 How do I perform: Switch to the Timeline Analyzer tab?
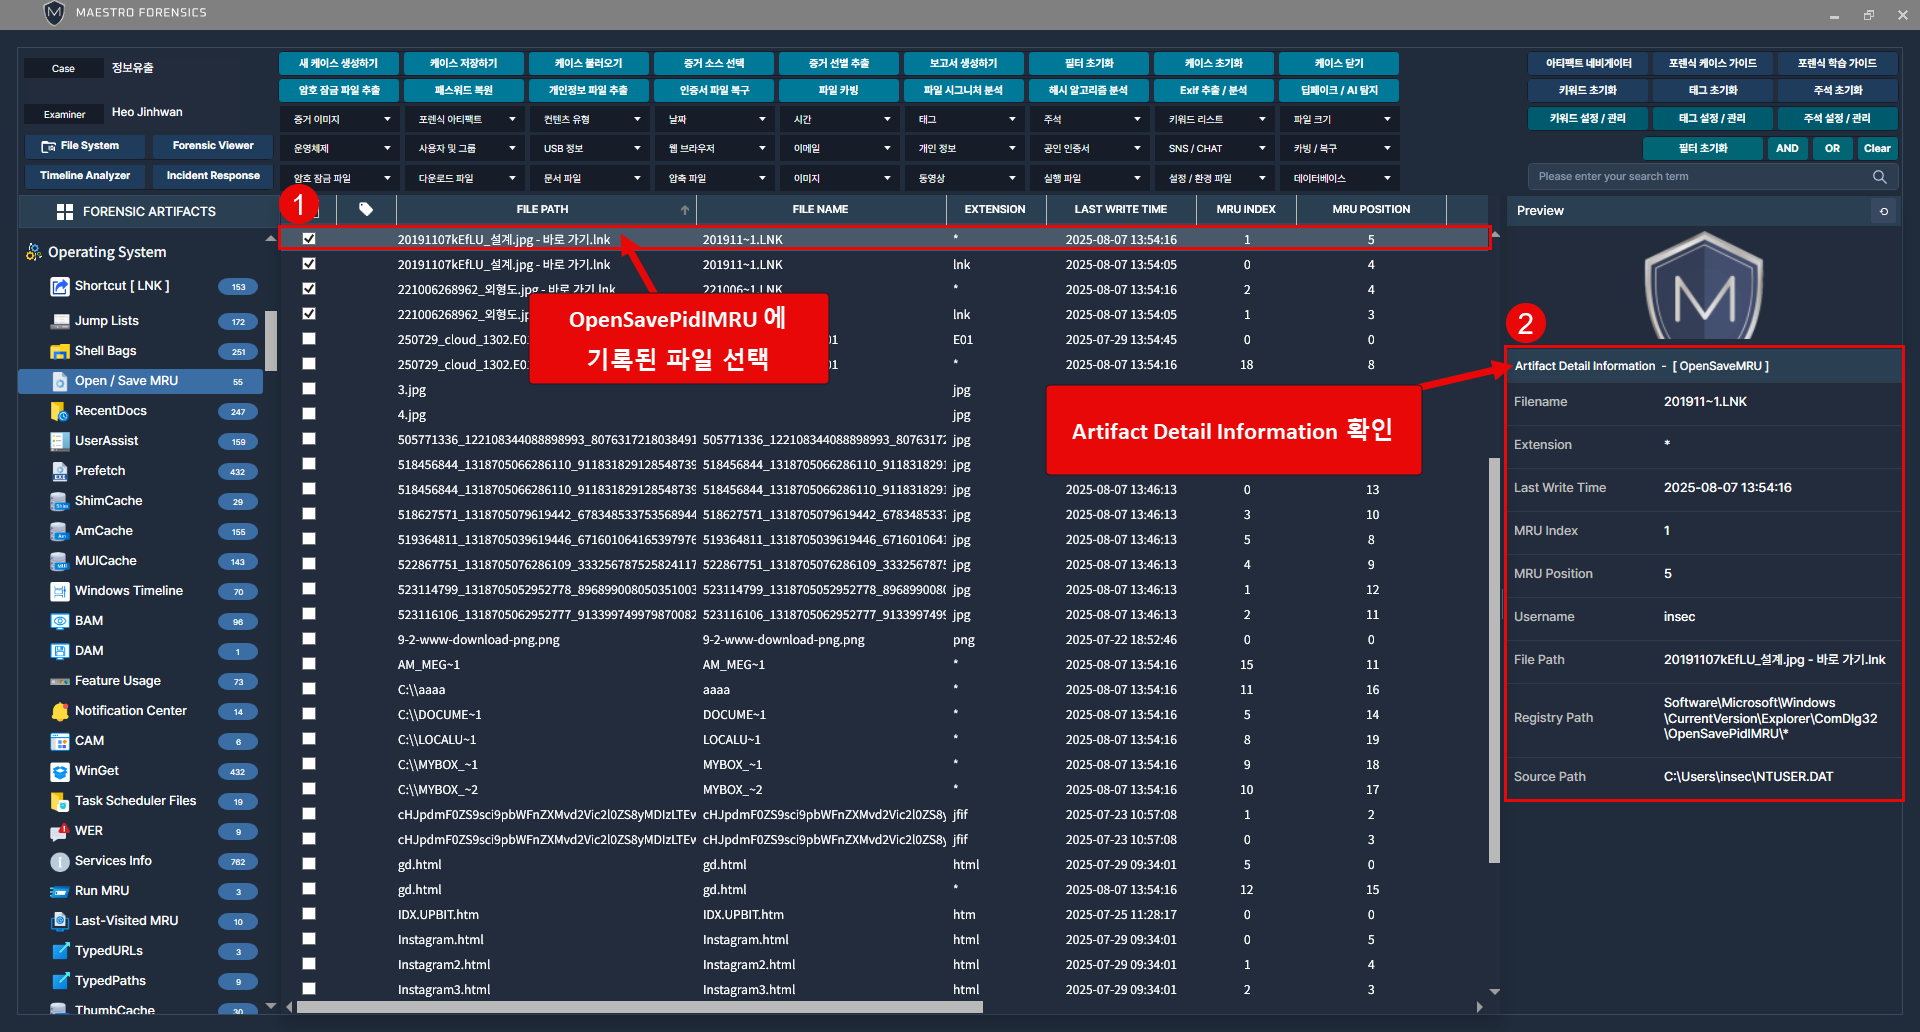coord(85,176)
